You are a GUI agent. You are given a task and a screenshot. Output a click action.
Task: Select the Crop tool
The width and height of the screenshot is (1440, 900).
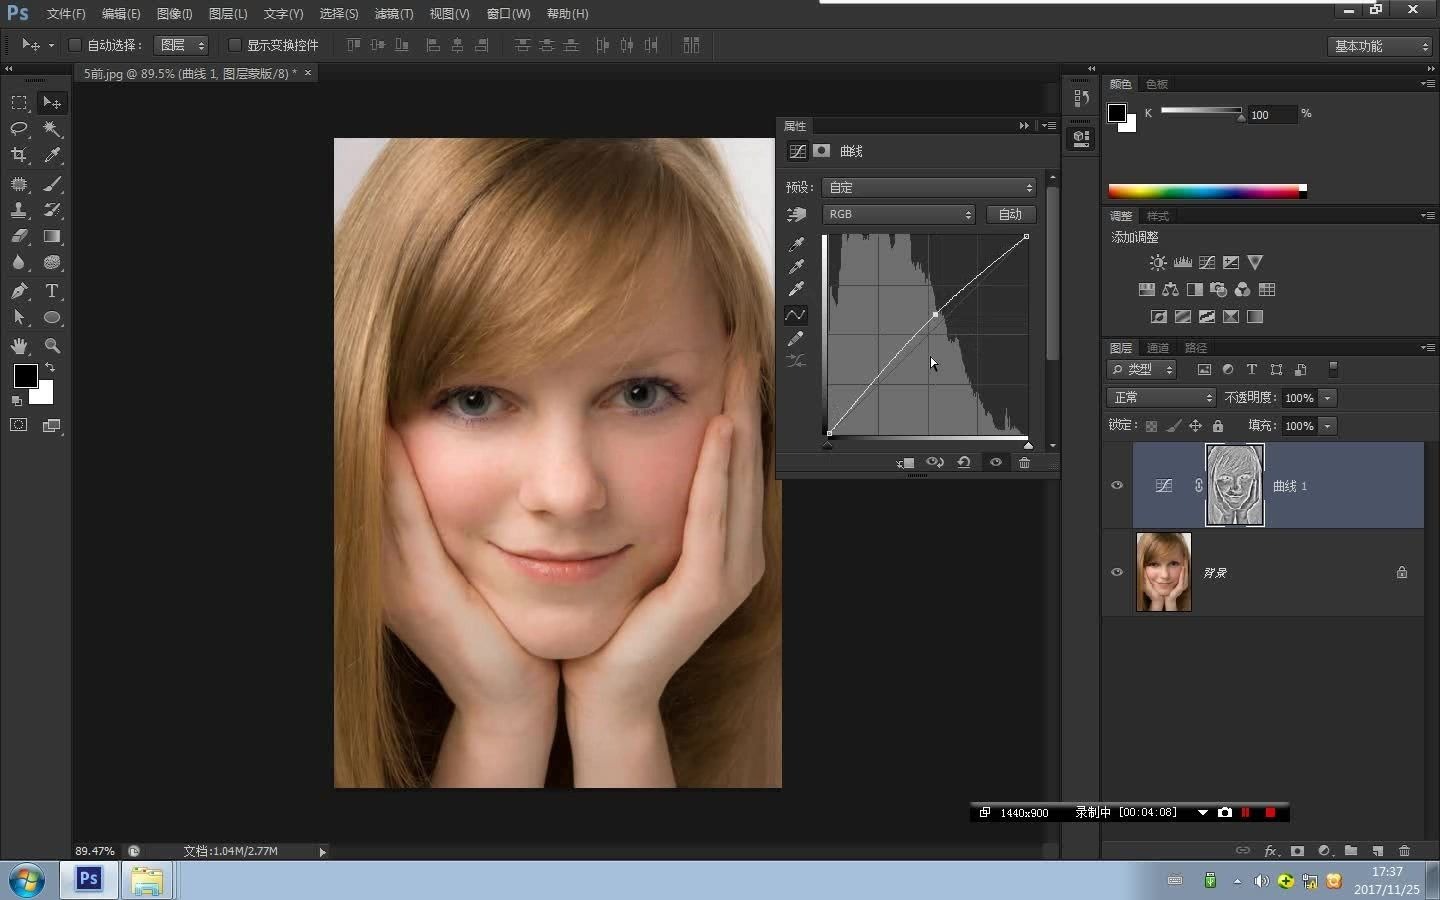pos(19,155)
